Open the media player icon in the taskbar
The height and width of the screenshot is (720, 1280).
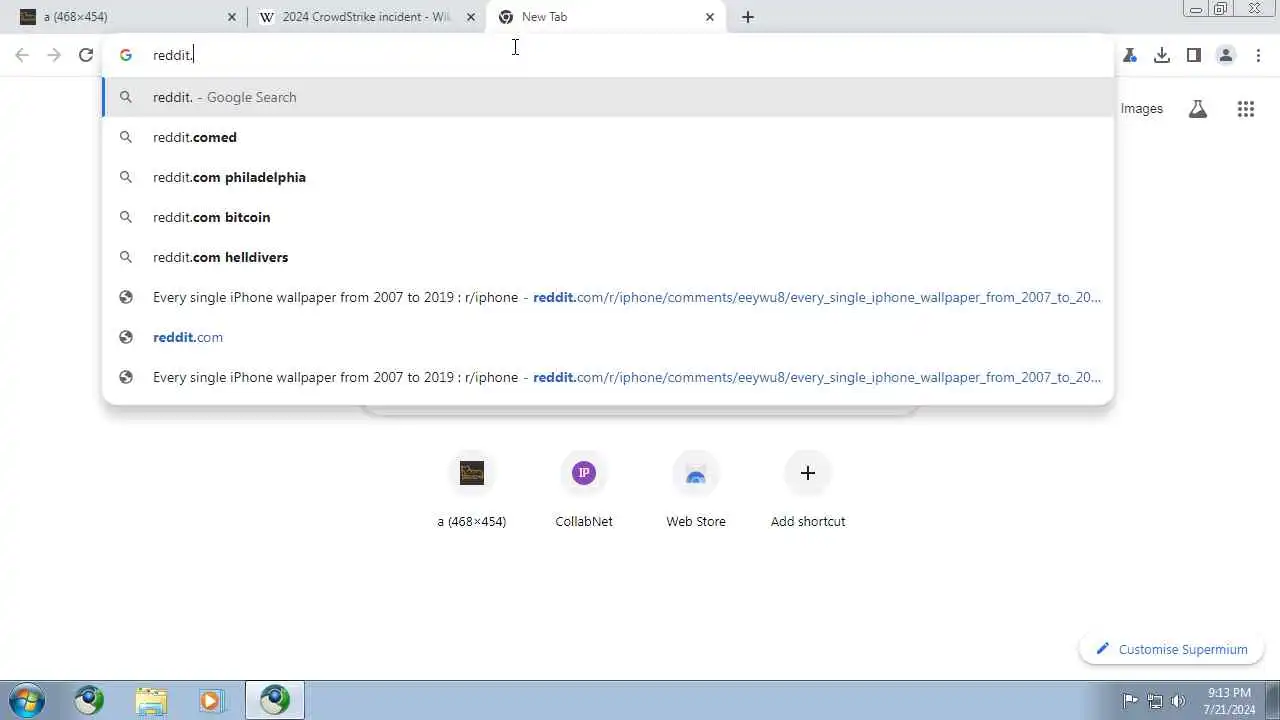click(211, 700)
